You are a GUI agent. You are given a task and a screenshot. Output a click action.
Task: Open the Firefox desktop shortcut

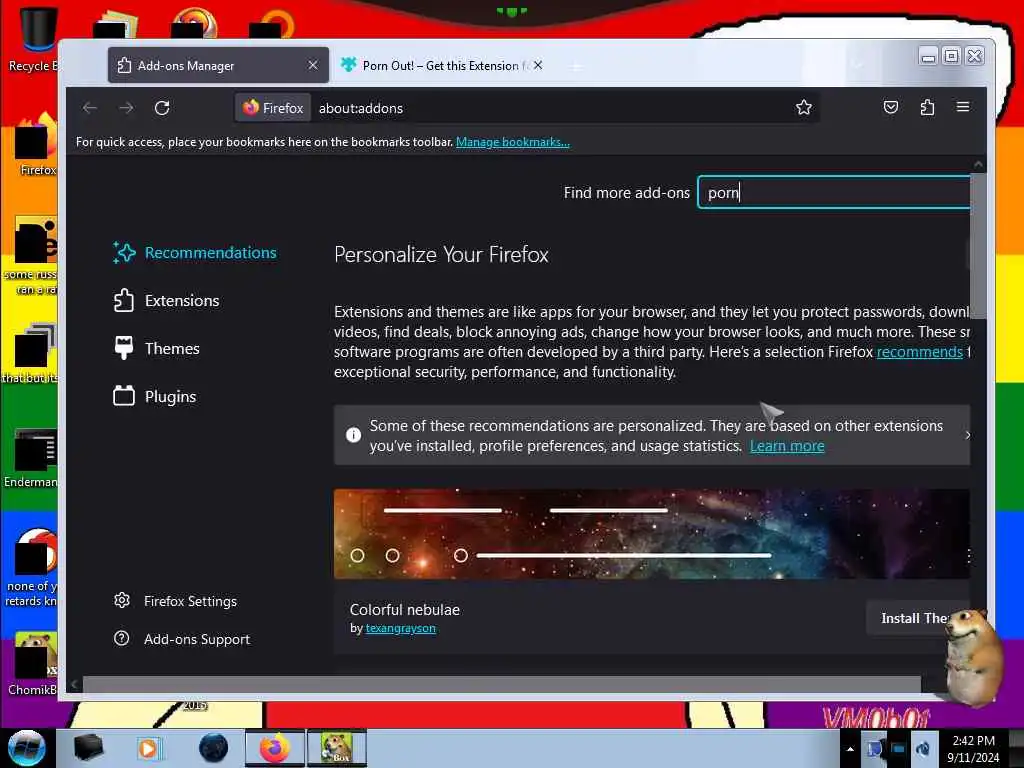click(x=36, y=145)
